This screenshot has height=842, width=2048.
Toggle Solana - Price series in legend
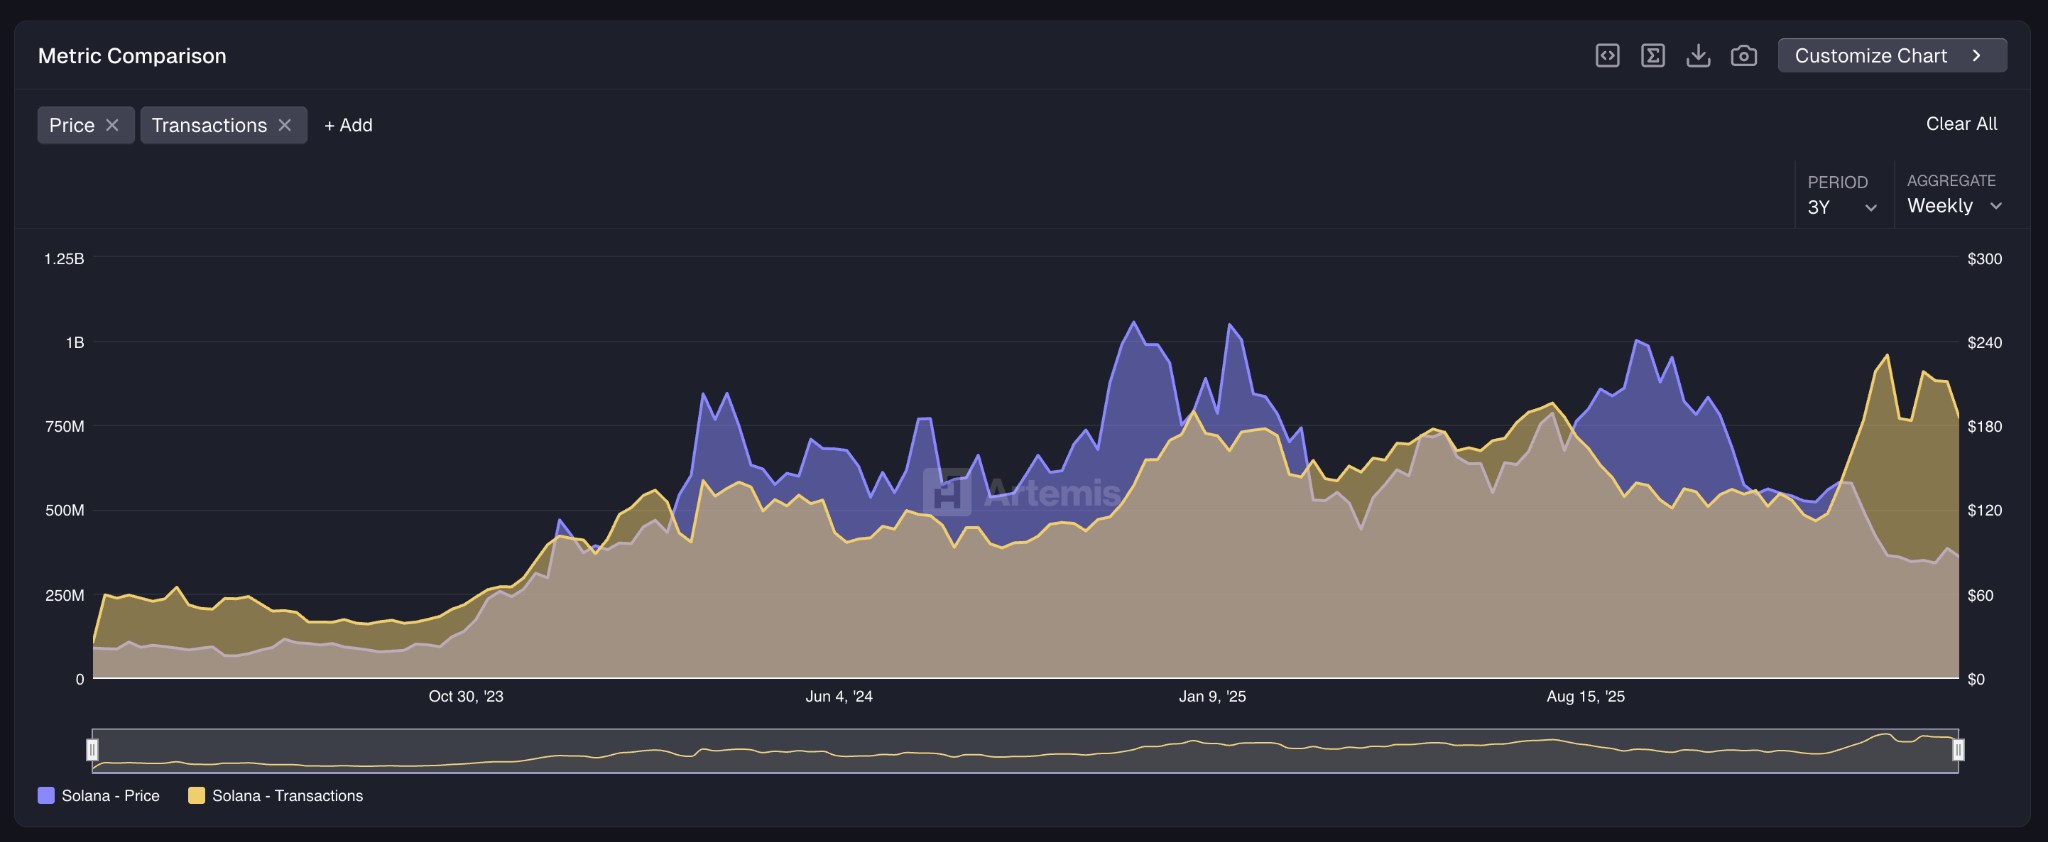point(99,796)
